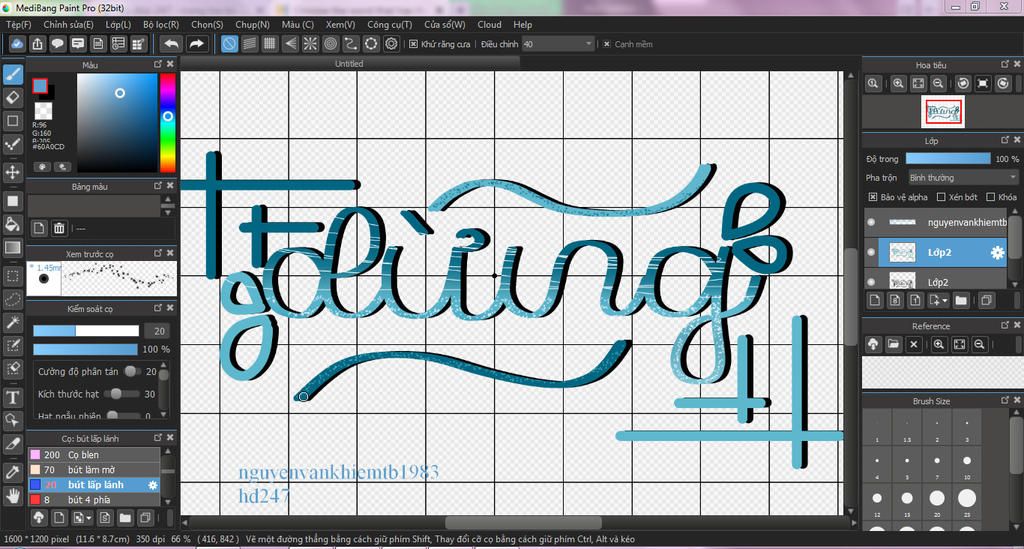Screen dimensions: 1024x549
Task: Open the snap settings gear icon
Action: coord(391,44)
